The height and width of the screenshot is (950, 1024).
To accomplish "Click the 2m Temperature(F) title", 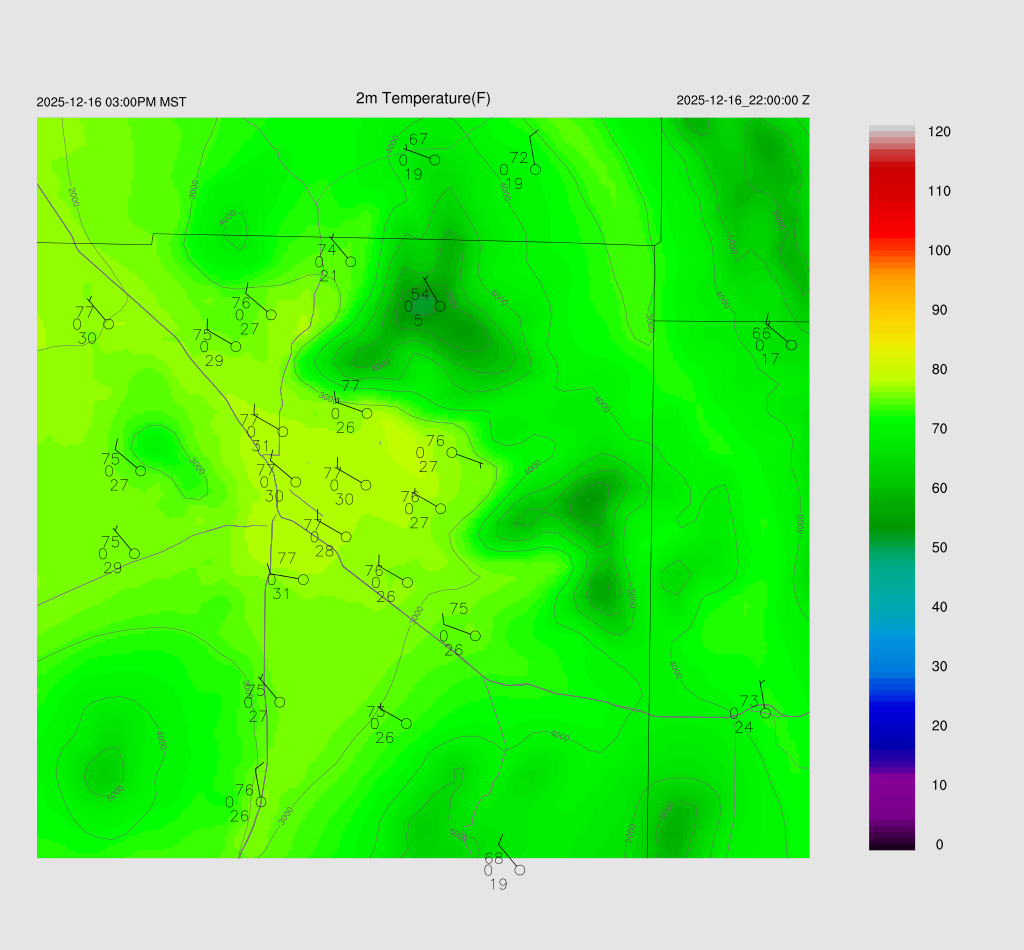I will click(x=423, y=98).
